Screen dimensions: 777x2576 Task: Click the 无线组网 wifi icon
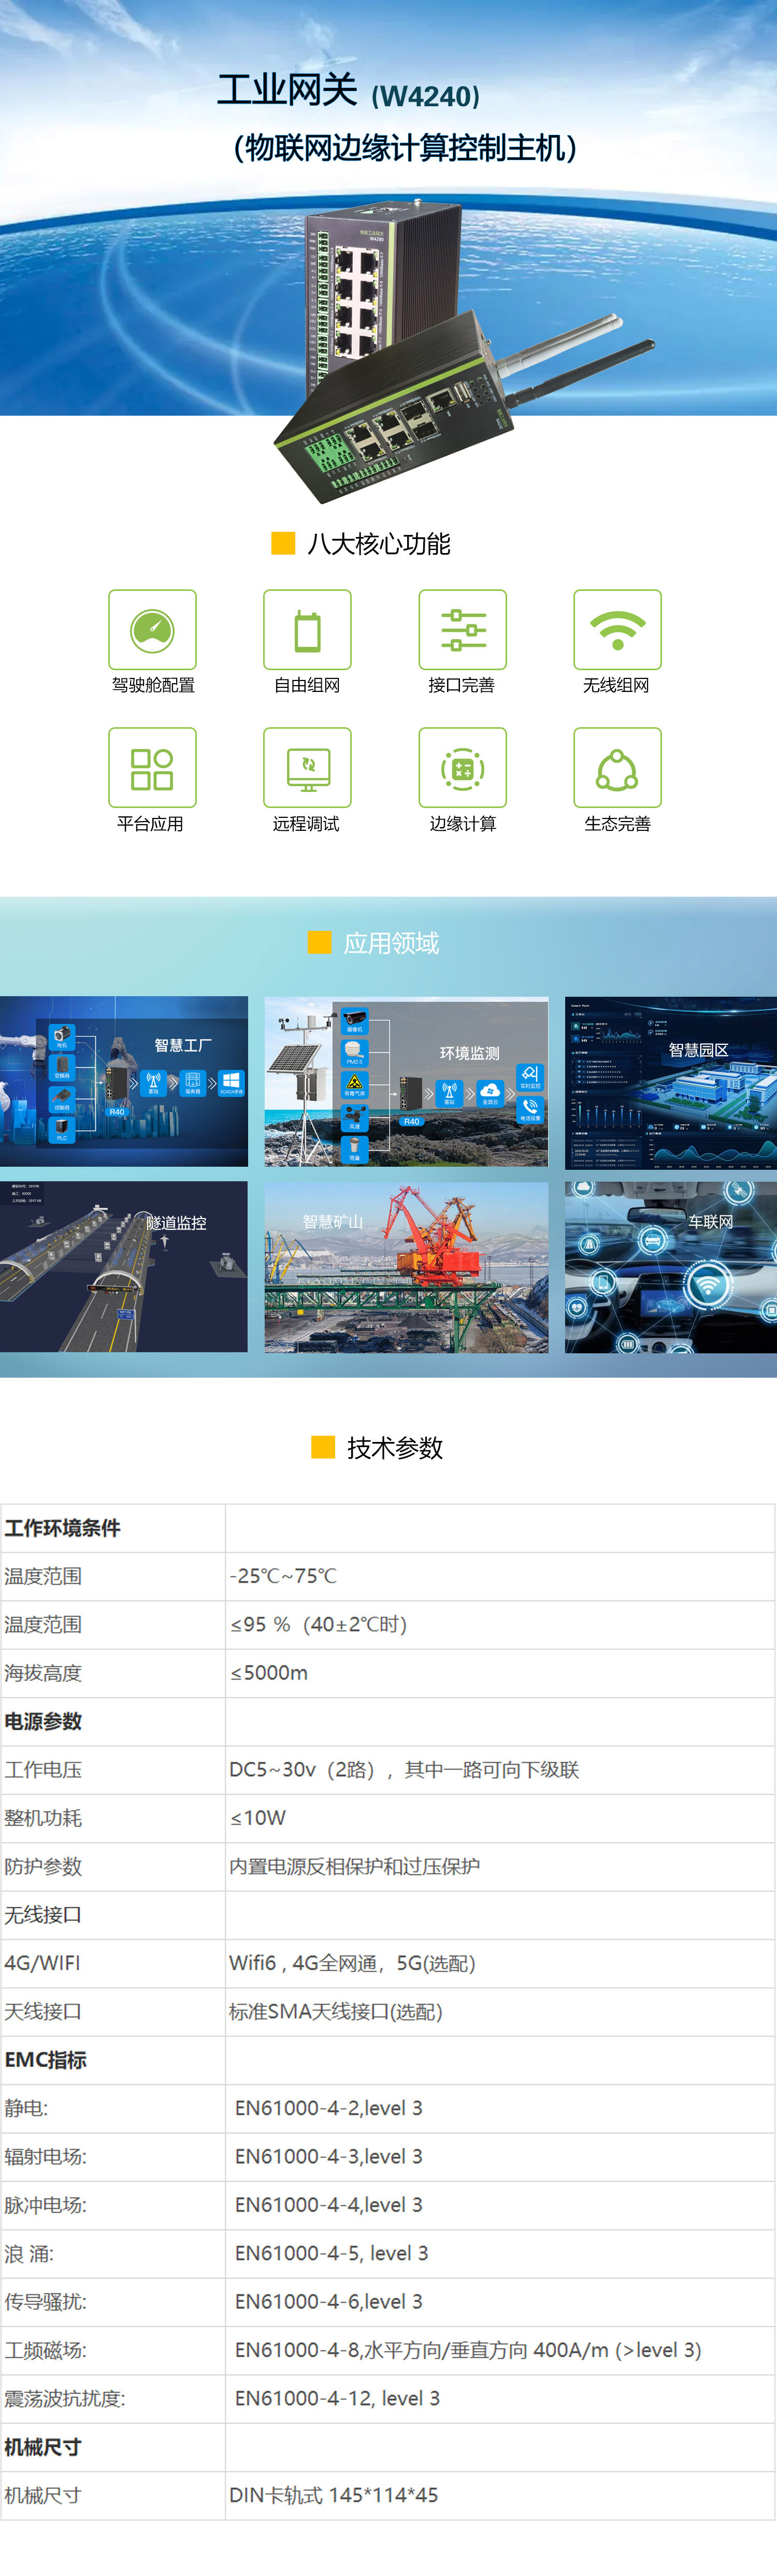(x=617, y=629)
